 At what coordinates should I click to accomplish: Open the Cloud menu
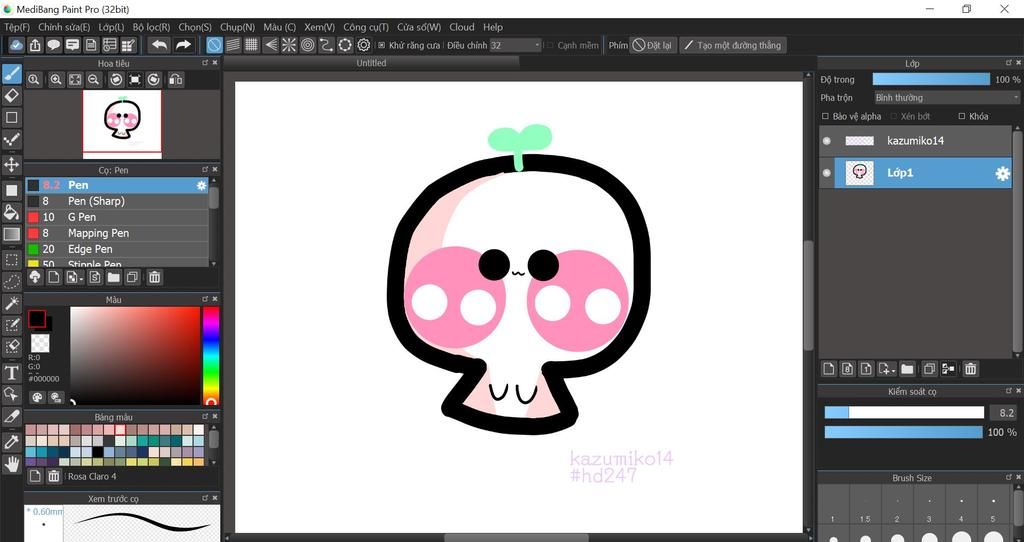click(x=462, y=27)
